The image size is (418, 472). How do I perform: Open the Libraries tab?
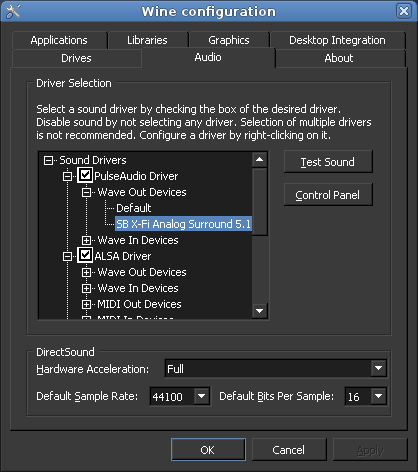tap(147, 40)
